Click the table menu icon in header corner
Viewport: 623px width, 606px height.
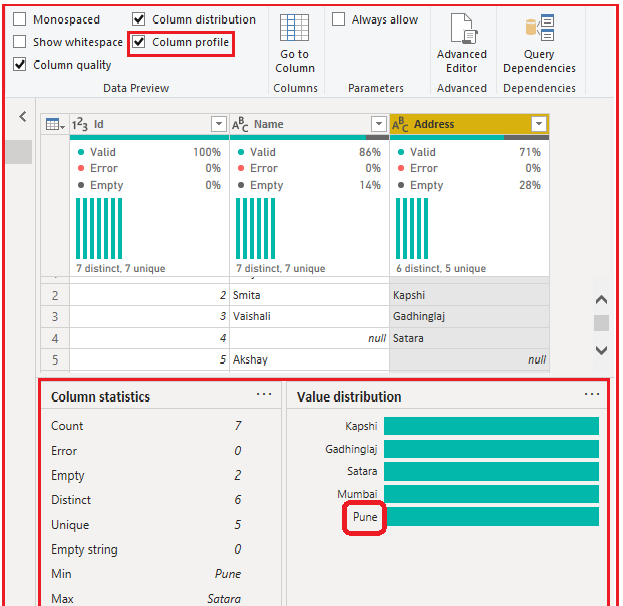tap(55, 124)
